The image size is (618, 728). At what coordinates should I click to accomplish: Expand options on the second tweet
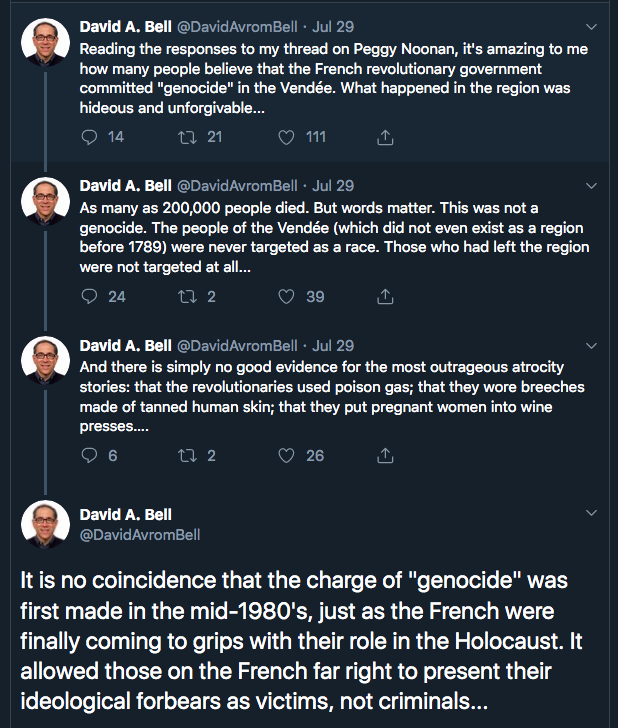pyautogui.click(x=591, y=185)
